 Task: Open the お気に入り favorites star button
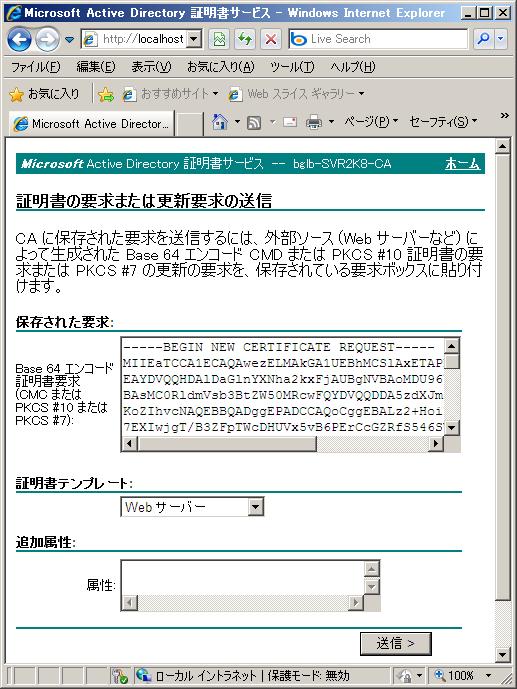tap(44, 94)
